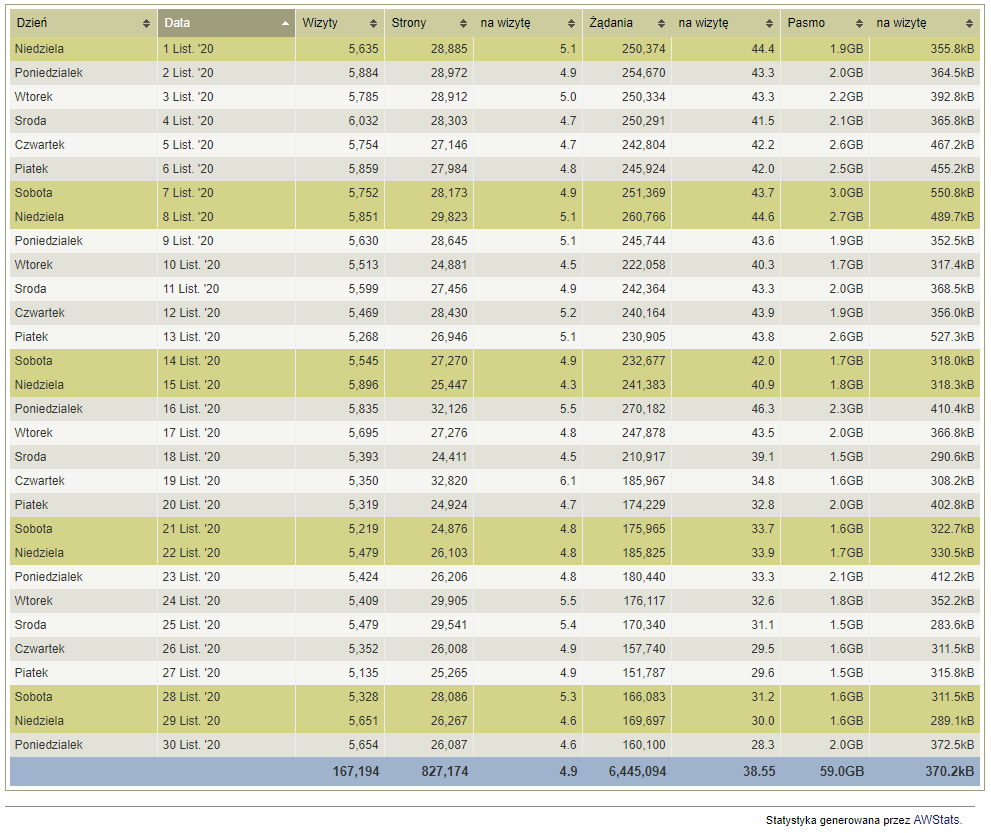Click the pages value 29,905

pos(449,601)
